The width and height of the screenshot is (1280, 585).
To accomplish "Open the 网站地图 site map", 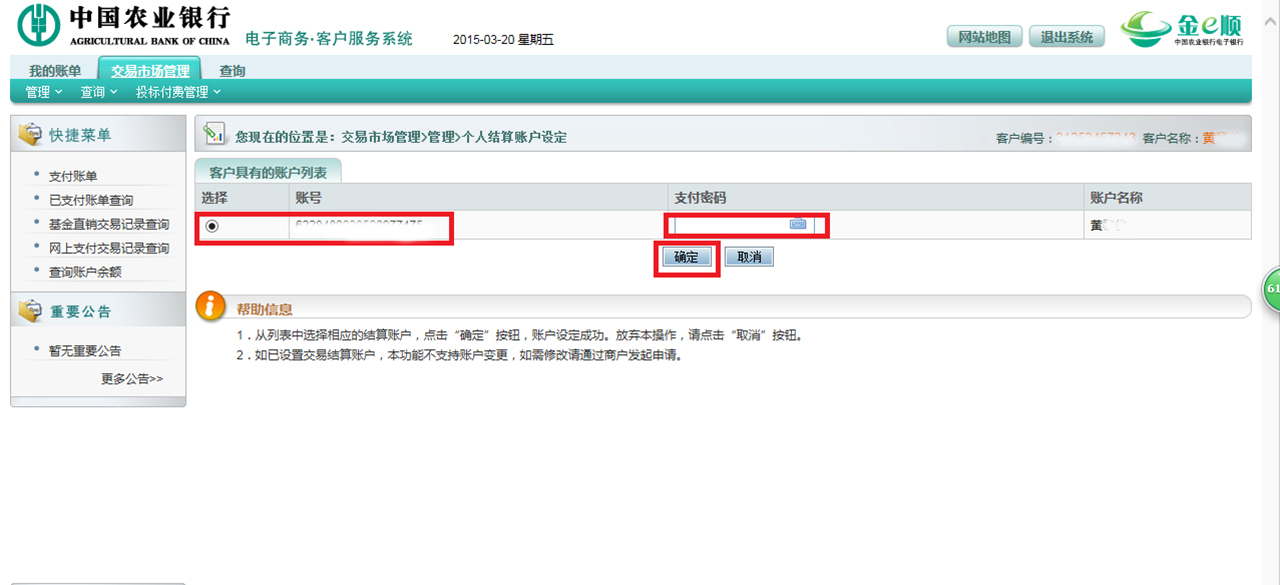I will click(x=984, y=37).
